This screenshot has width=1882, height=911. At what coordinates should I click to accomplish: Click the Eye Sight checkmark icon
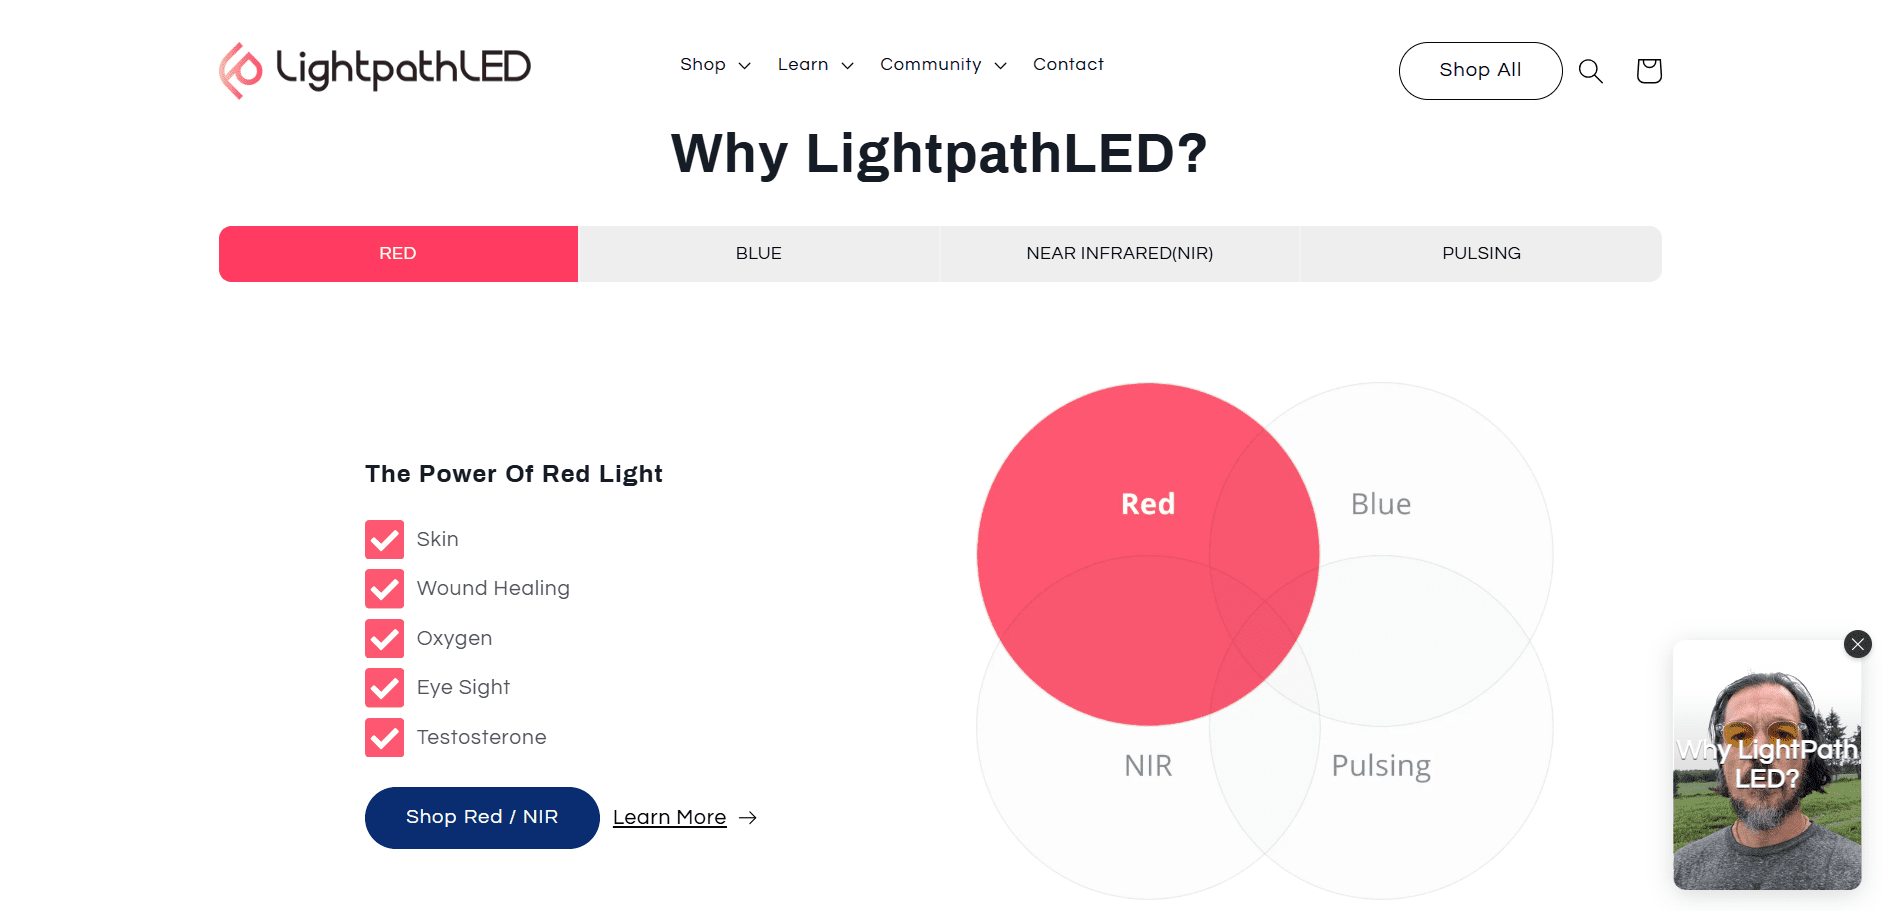pyautogui.click(x=384, y=688)
